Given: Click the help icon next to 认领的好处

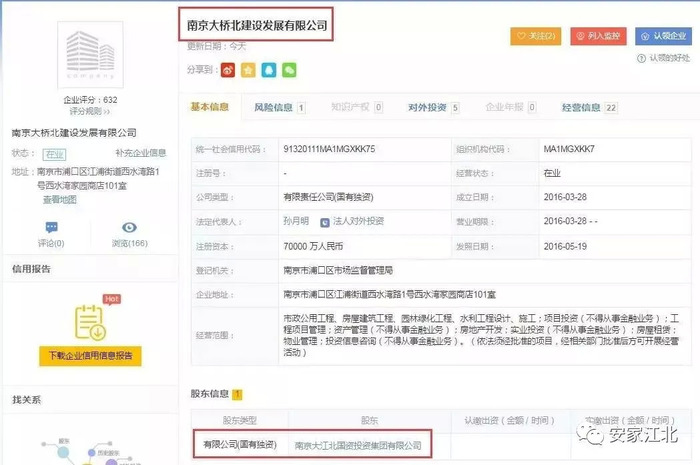Looking at the screenshot, I should click(x=641, y=58).
